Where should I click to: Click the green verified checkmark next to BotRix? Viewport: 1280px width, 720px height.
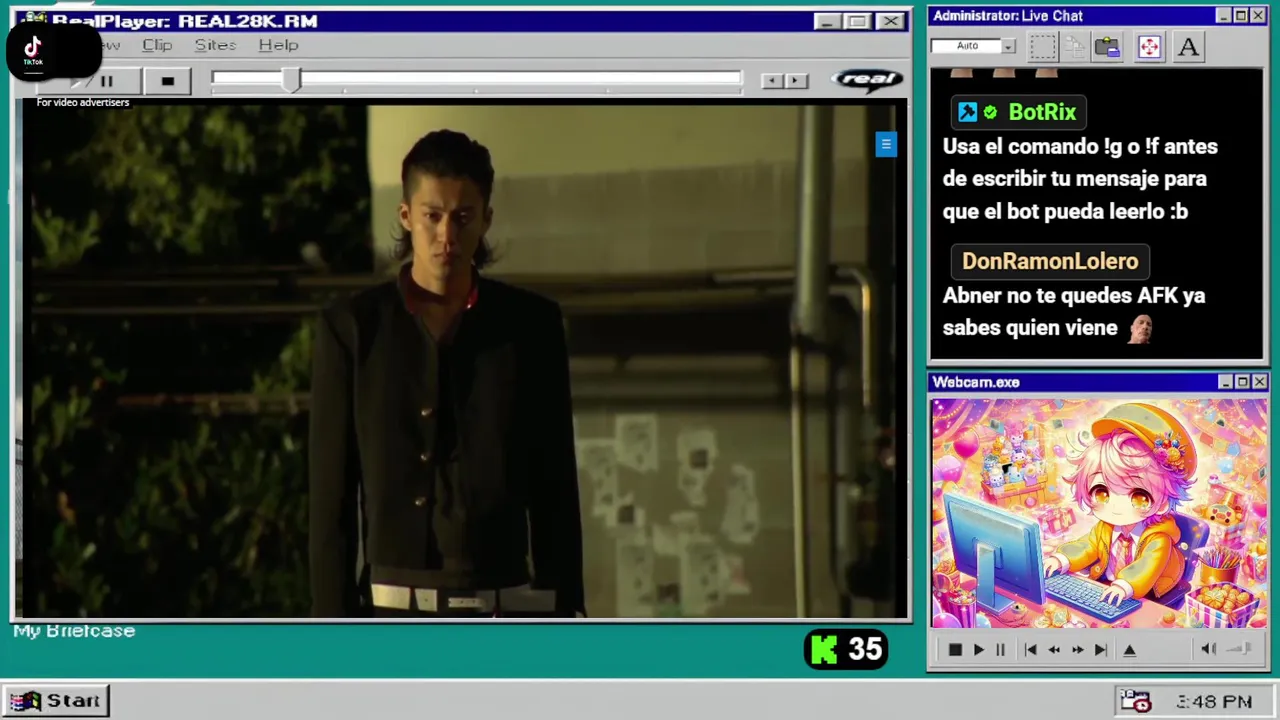point(990,112)
